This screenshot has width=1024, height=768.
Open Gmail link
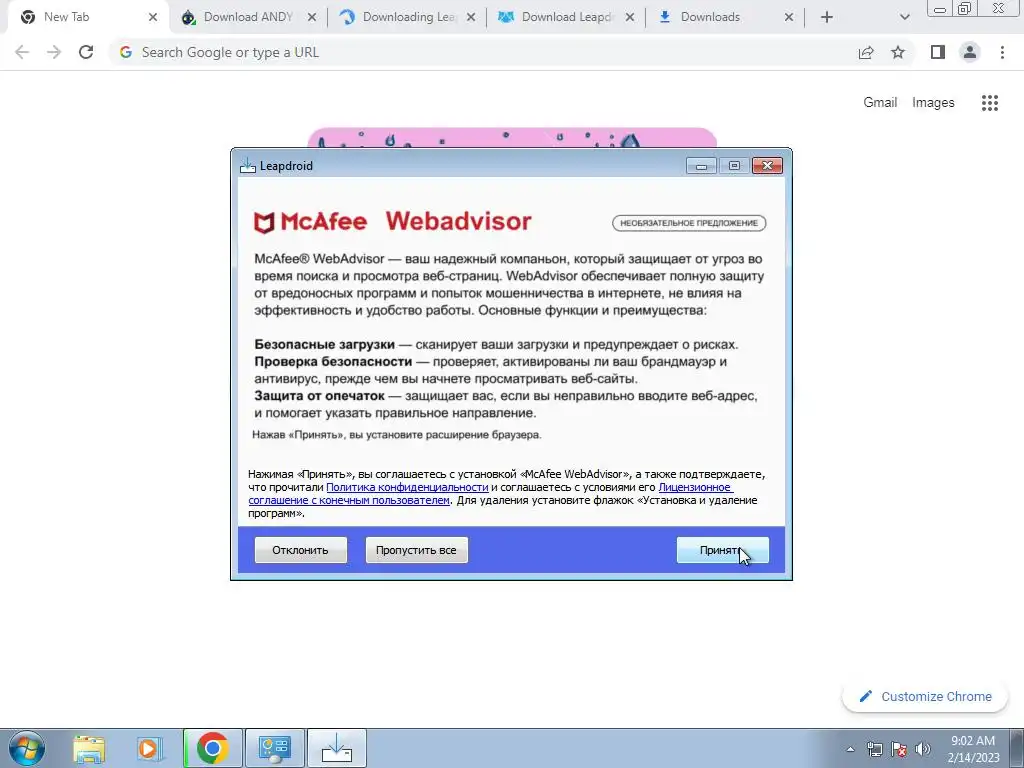[x=880, y=103]
